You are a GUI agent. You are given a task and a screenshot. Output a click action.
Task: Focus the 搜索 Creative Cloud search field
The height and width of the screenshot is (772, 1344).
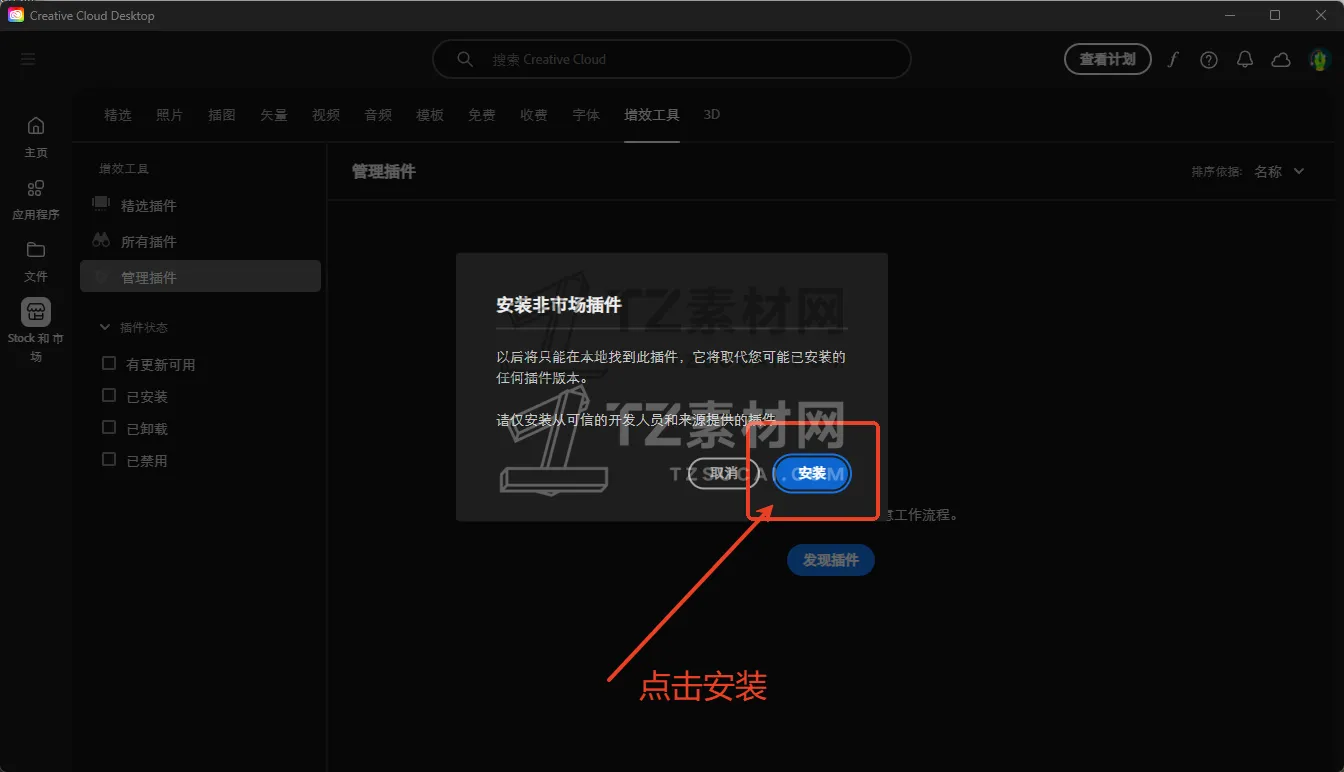(x=672, y=59)
